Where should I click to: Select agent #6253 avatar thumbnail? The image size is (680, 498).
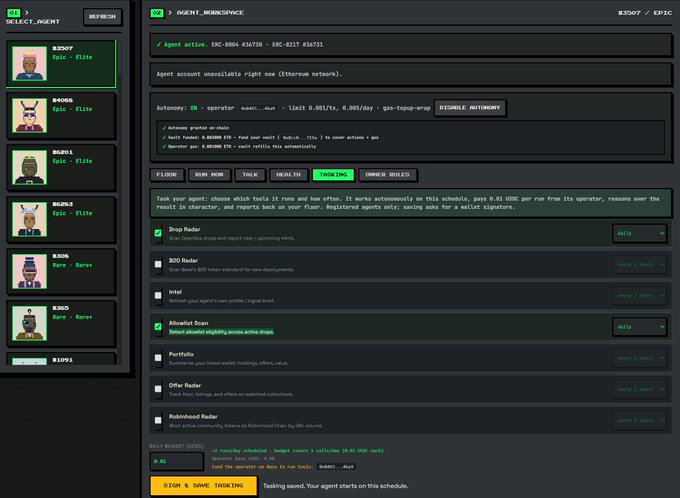29,220
